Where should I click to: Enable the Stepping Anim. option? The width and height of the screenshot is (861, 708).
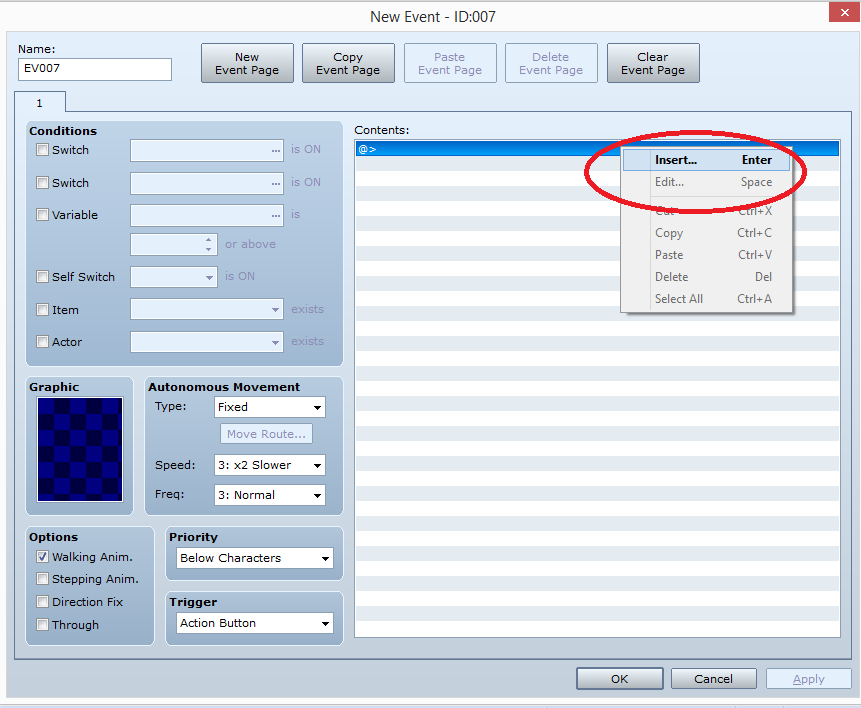click(42, 578)
